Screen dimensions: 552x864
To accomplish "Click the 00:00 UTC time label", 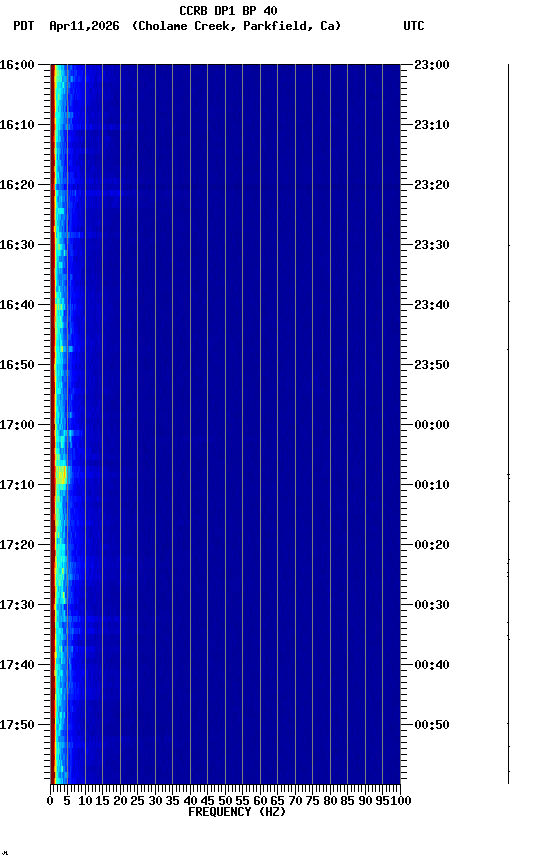I will click(432, 425).
